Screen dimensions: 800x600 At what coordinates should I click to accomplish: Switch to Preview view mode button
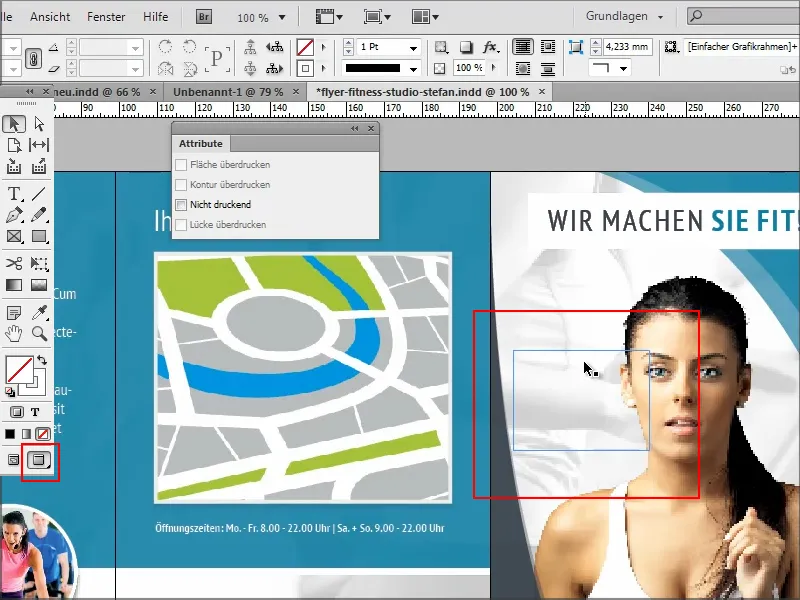39,460
